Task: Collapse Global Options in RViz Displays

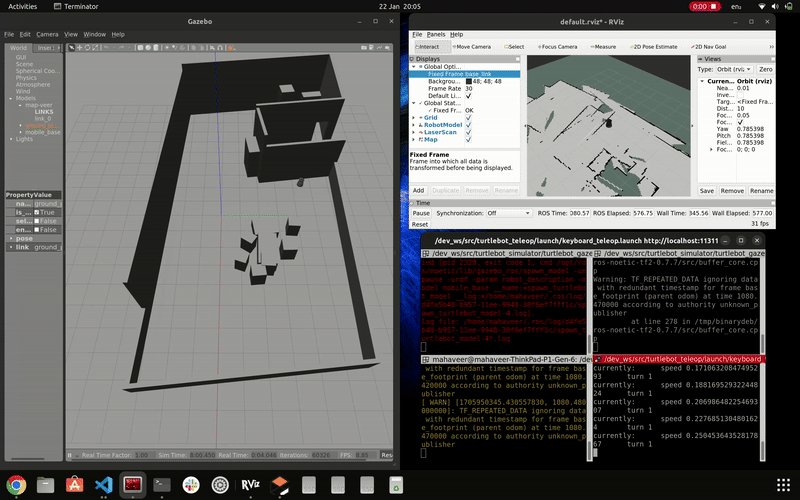Action: point(414,66)
